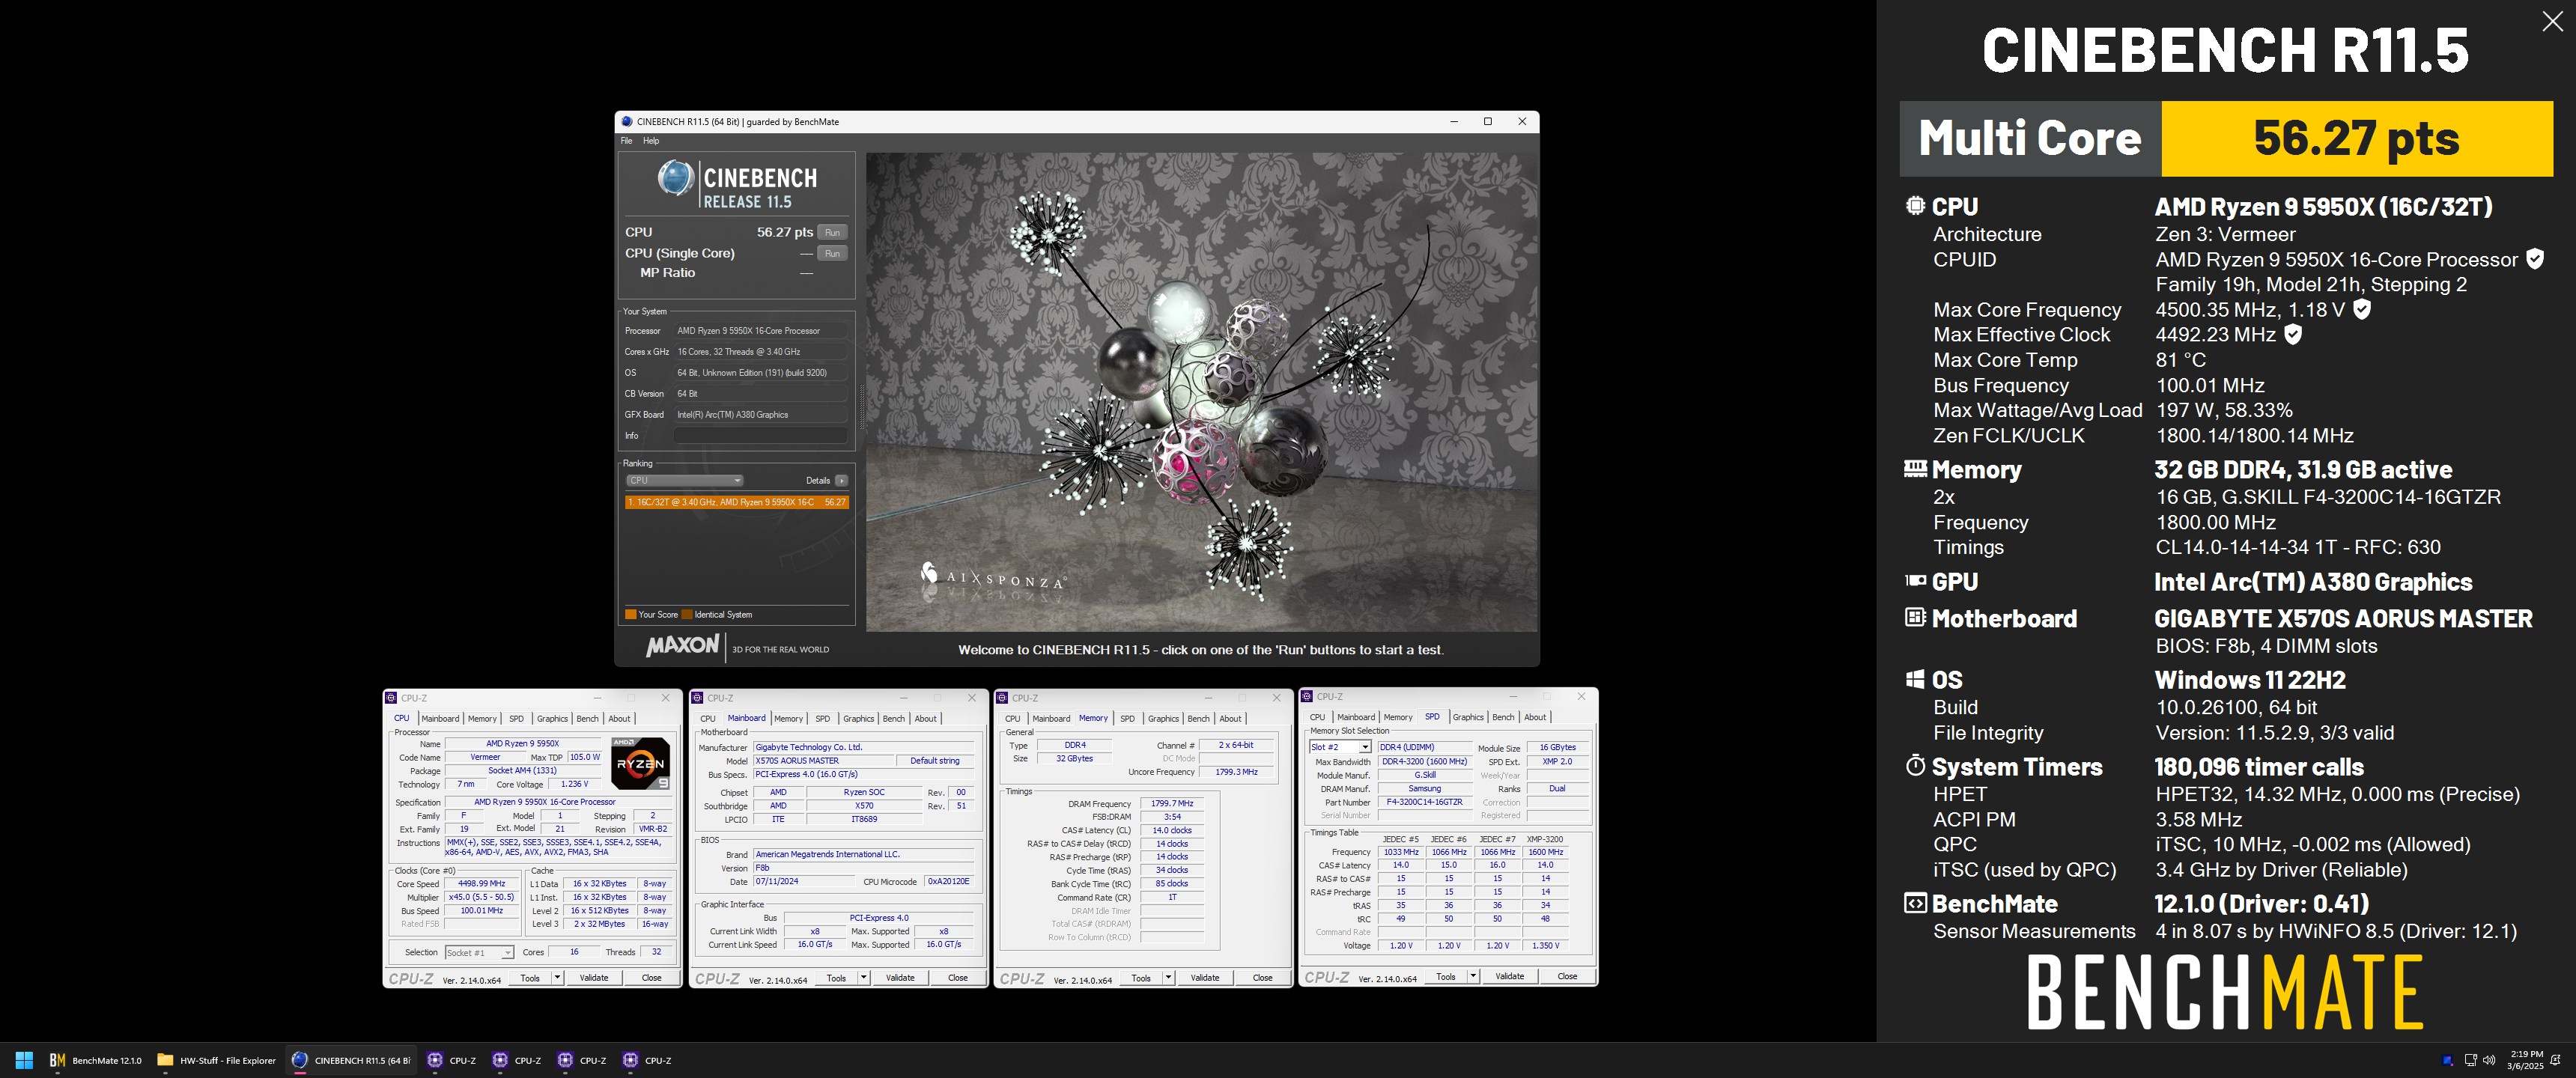Switch to Bench tab in the CPU-tab CPU-Z window
Viewport: 2576px width, 1078px height.
pyautogui.click(x=588, y=718)
